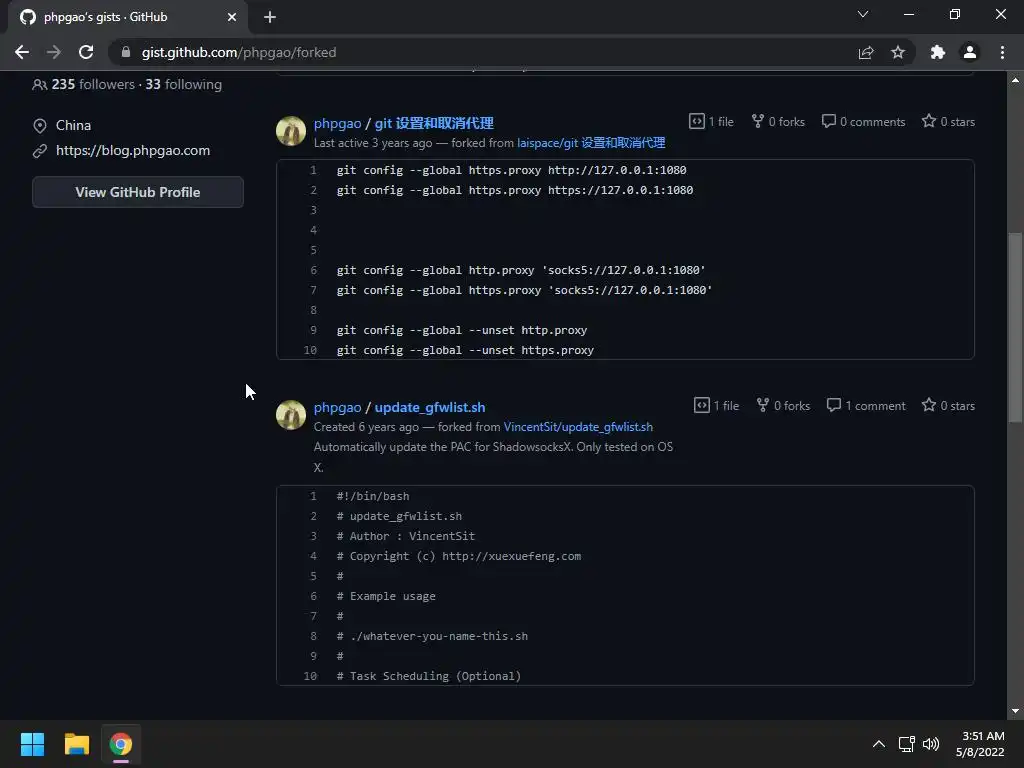Open phpgao author link of git proxy gist
This screenshot has width=1024, height=768.
click(x=337, y=123)
